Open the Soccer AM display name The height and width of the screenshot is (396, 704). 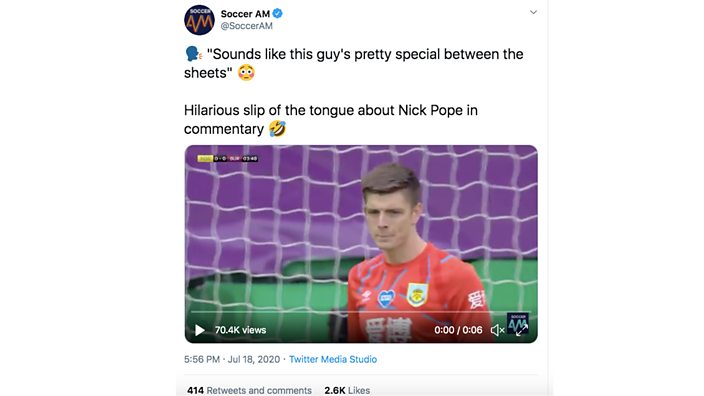[245, 14]
